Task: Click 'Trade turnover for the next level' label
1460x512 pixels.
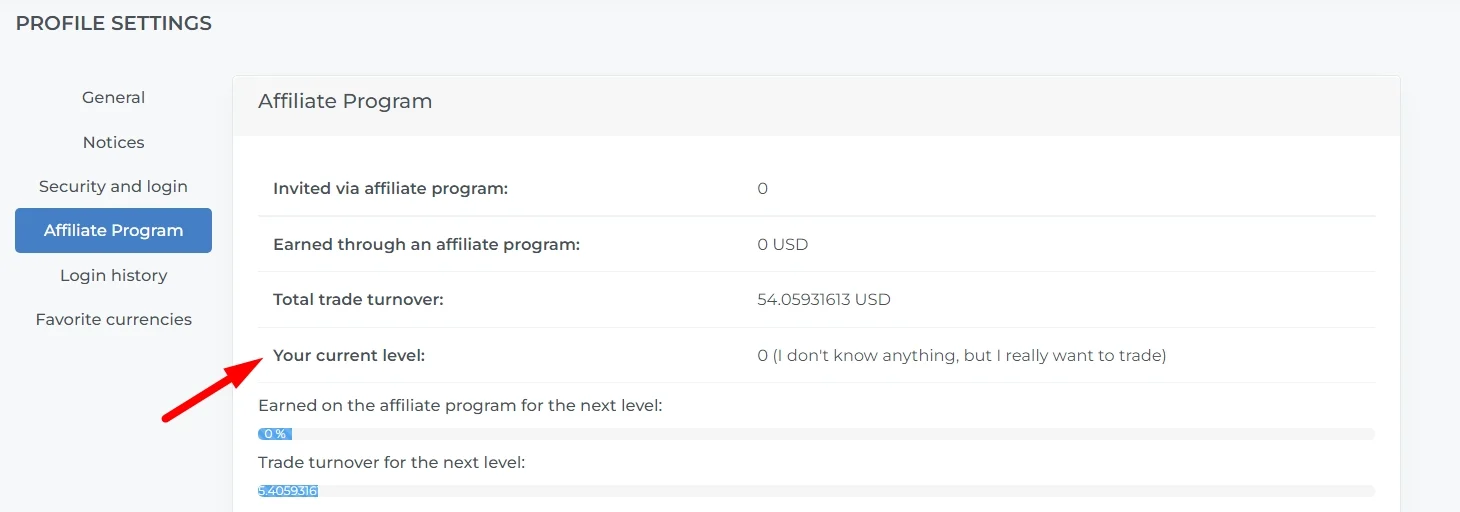Action: point(391,462)
